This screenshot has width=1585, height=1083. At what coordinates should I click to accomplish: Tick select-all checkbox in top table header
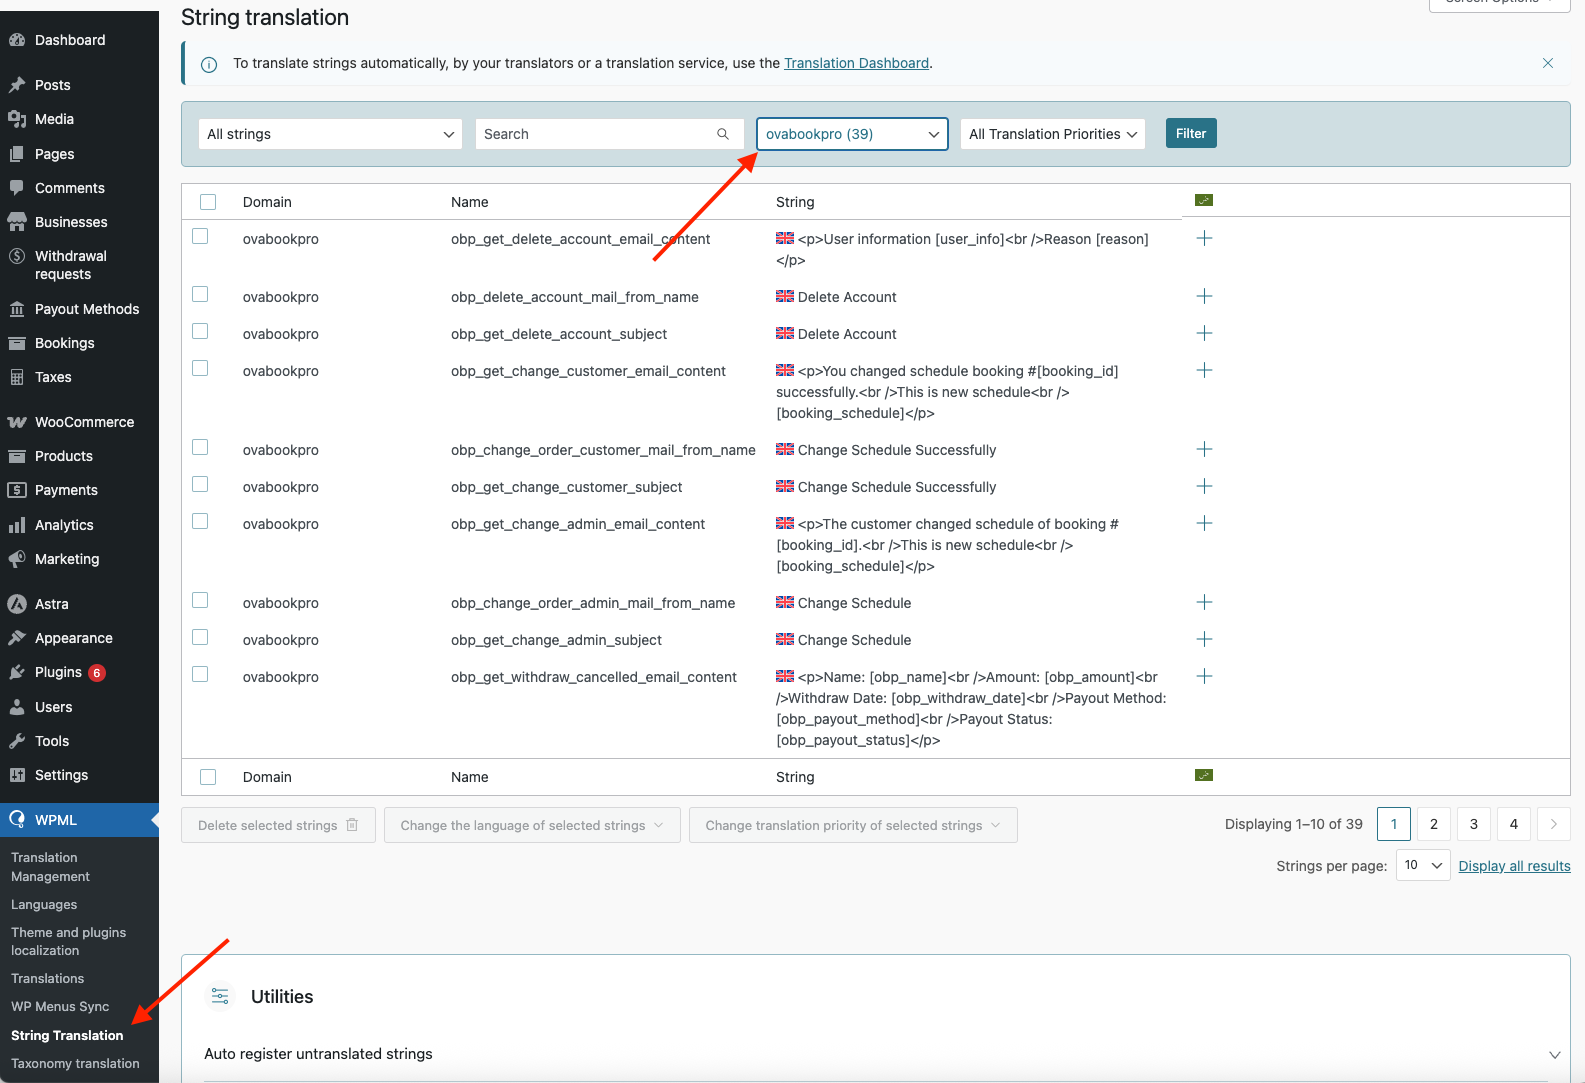(x=208, y=202)
